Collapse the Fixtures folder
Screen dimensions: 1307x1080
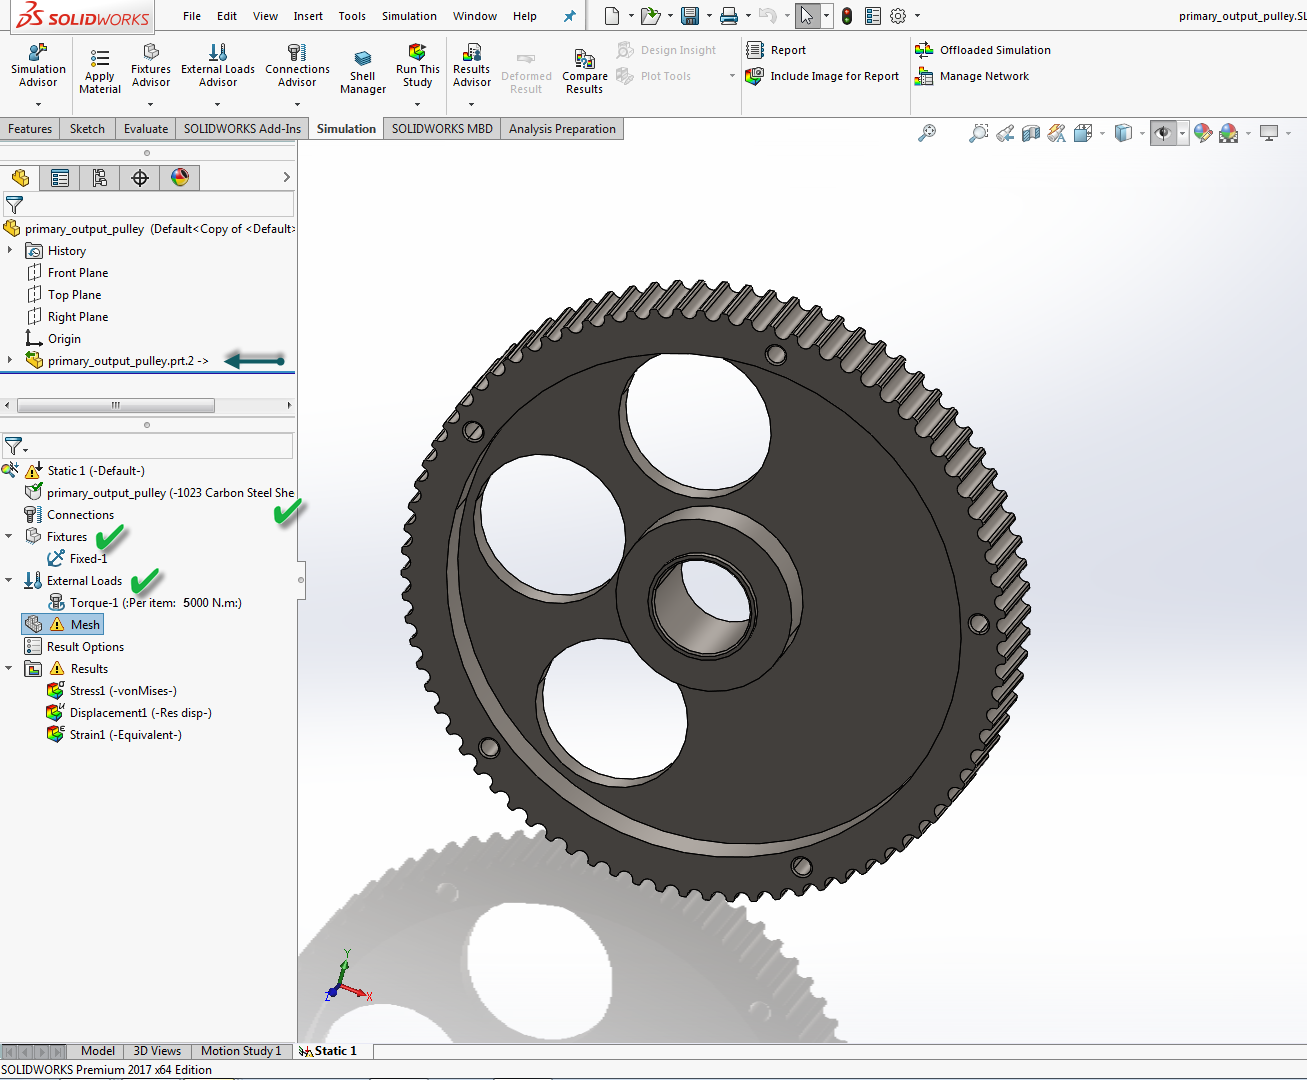(9, 536)
